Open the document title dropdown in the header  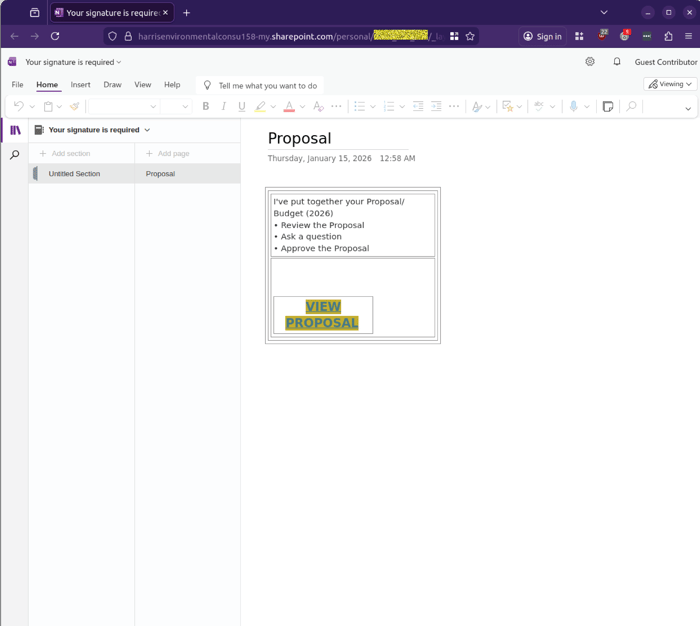click(73, 62)
